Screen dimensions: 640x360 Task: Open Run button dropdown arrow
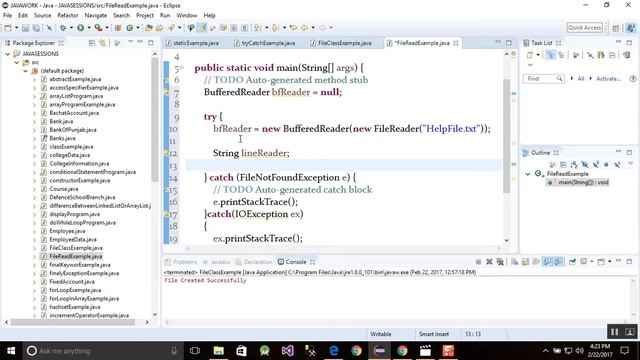89,28
